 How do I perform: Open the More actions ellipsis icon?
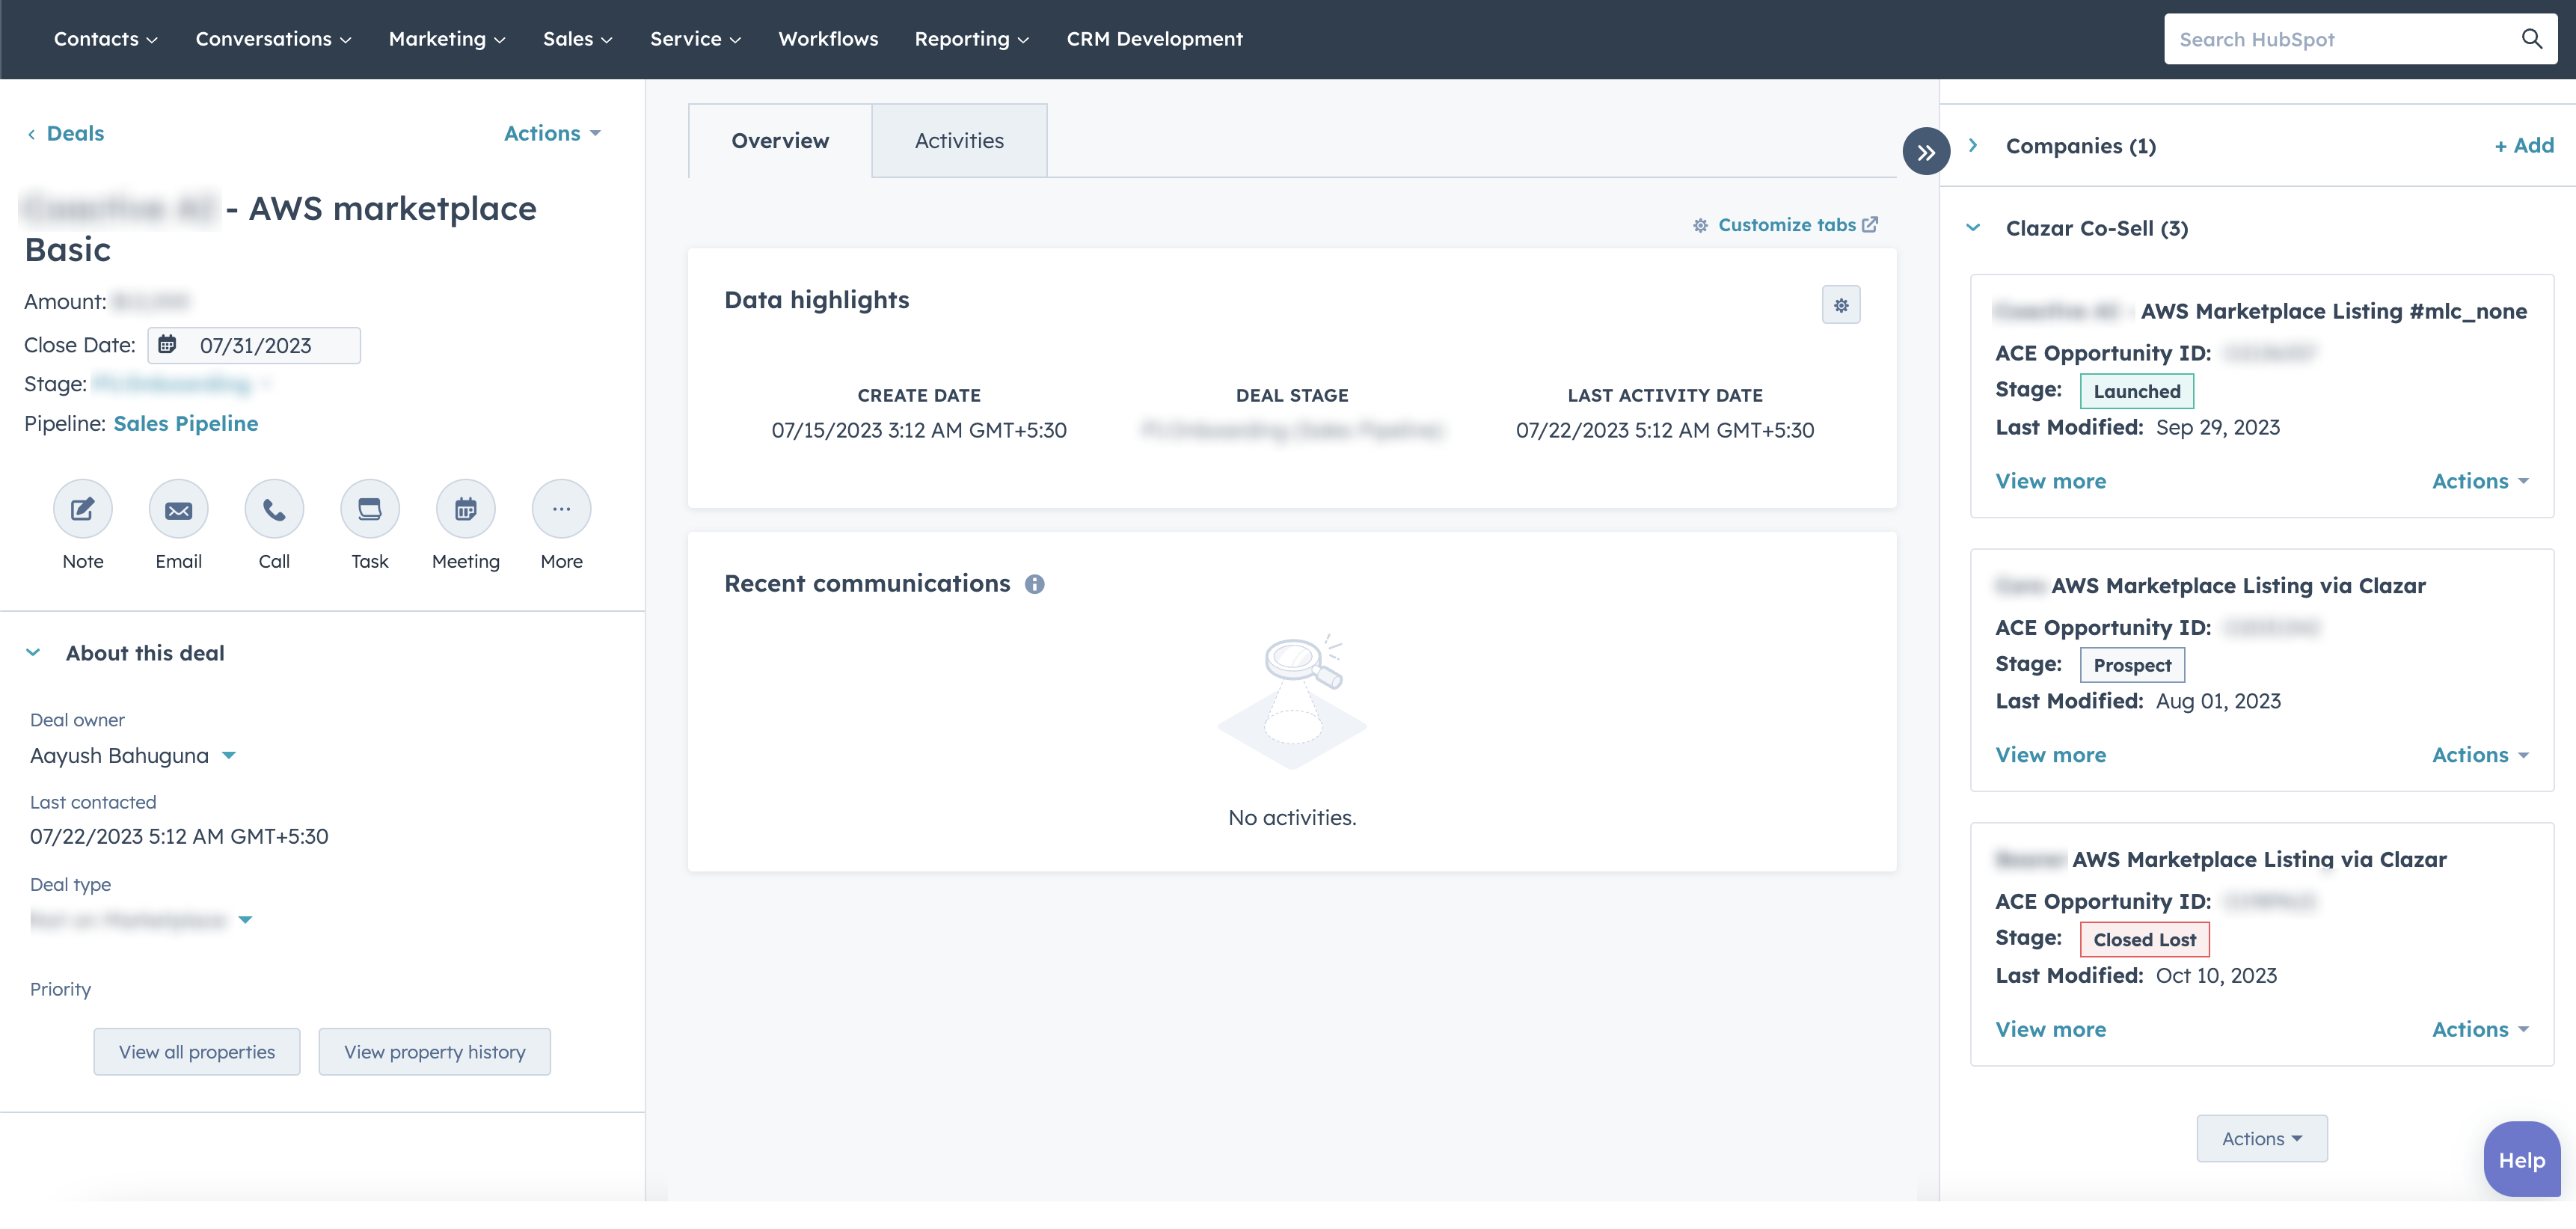coord(561,510)
